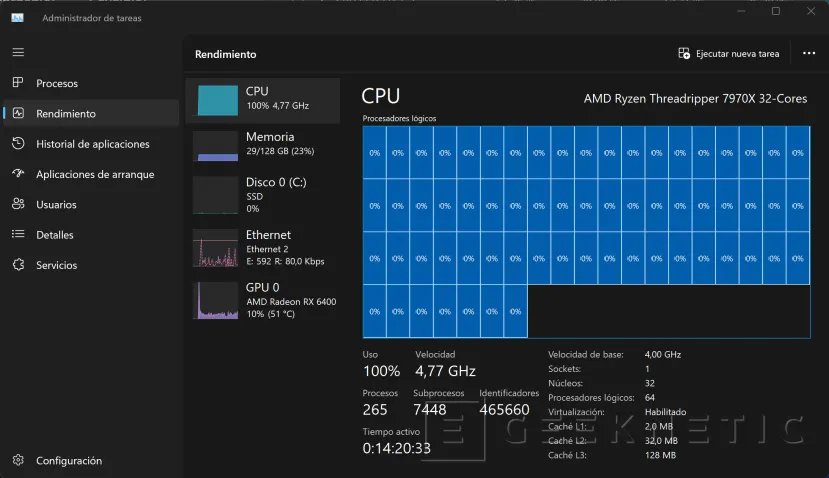
Task: Select the Ethernet 2 resource entry
Action: pyautogui.click(x=263, y=247)
